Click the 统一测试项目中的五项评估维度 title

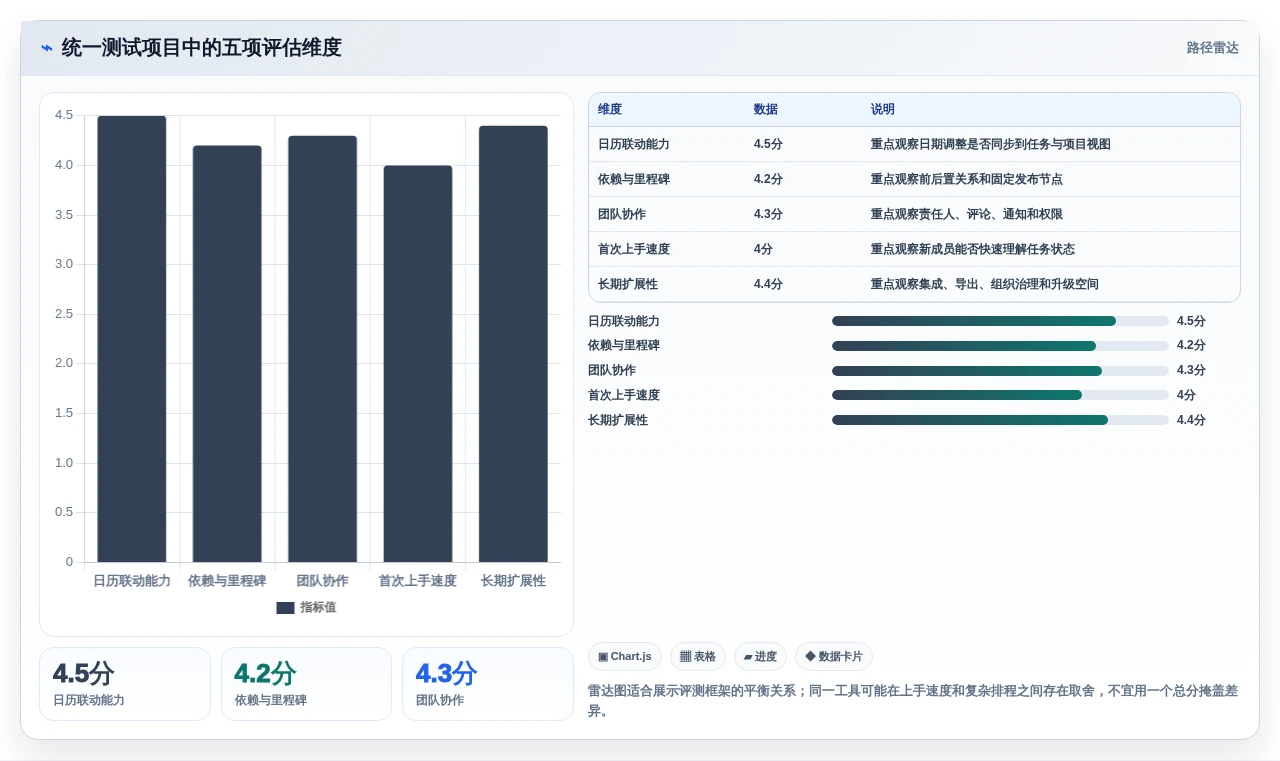(x=201, y=48)
